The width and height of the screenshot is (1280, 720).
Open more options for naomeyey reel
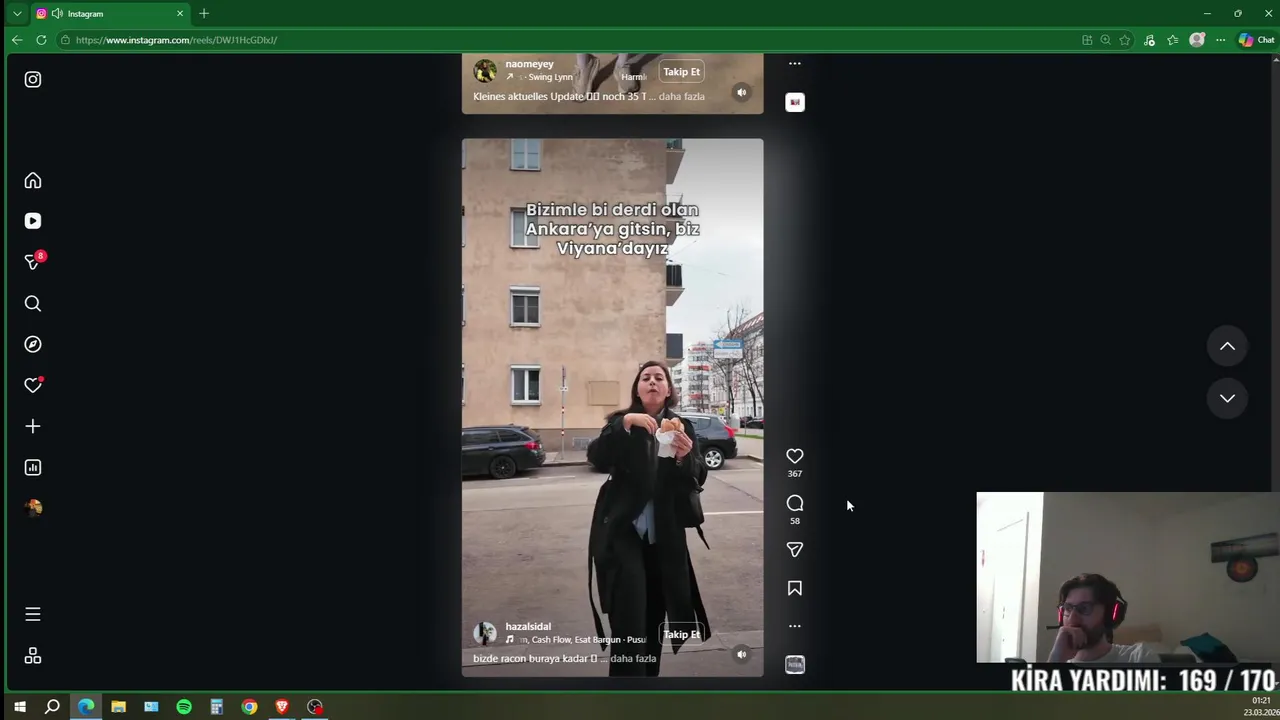pos(795,63)
